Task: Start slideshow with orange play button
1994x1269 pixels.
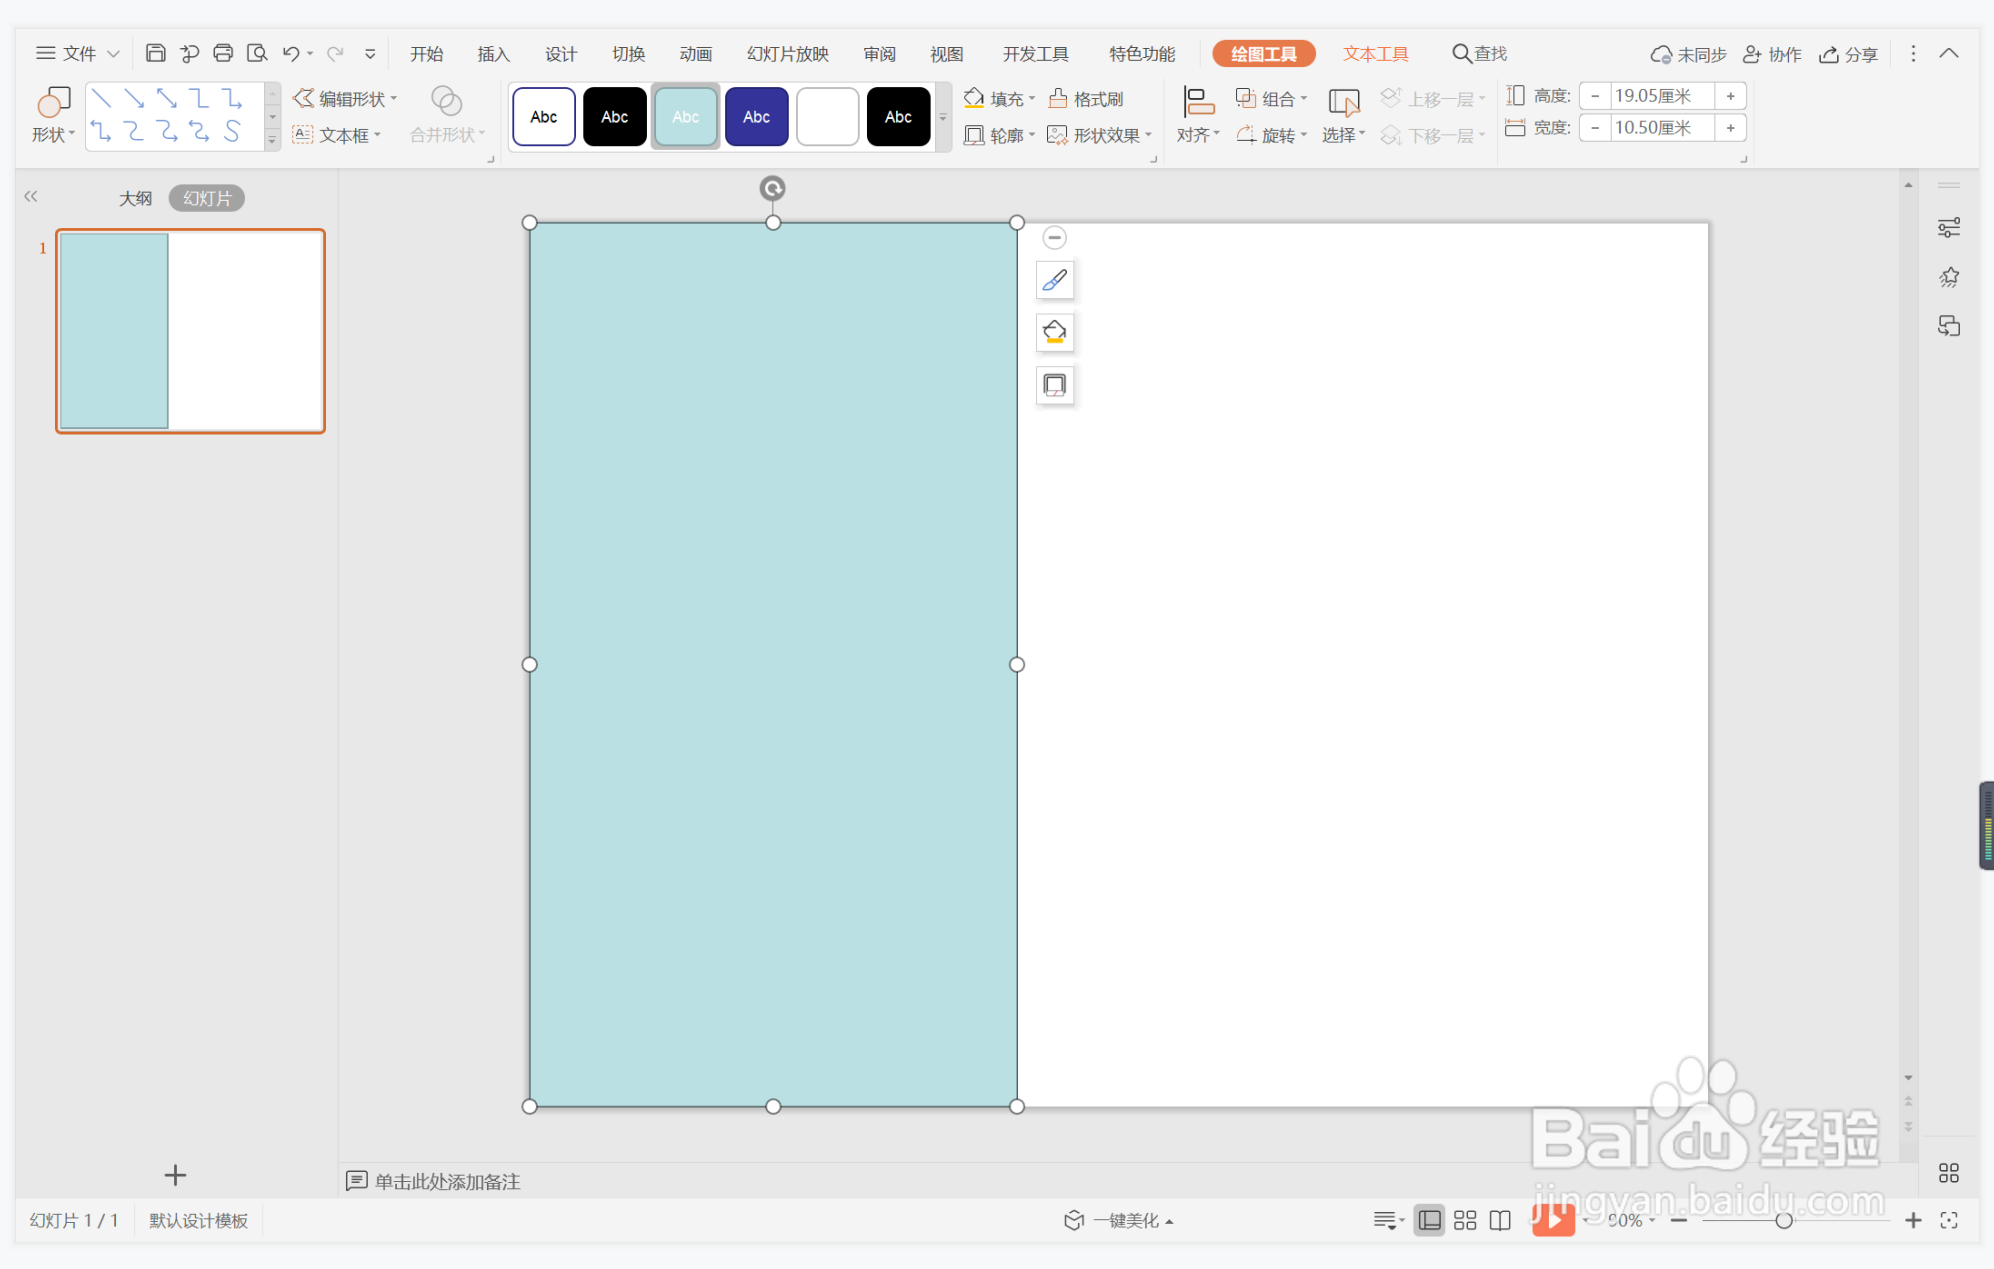Action: 1552,1220
